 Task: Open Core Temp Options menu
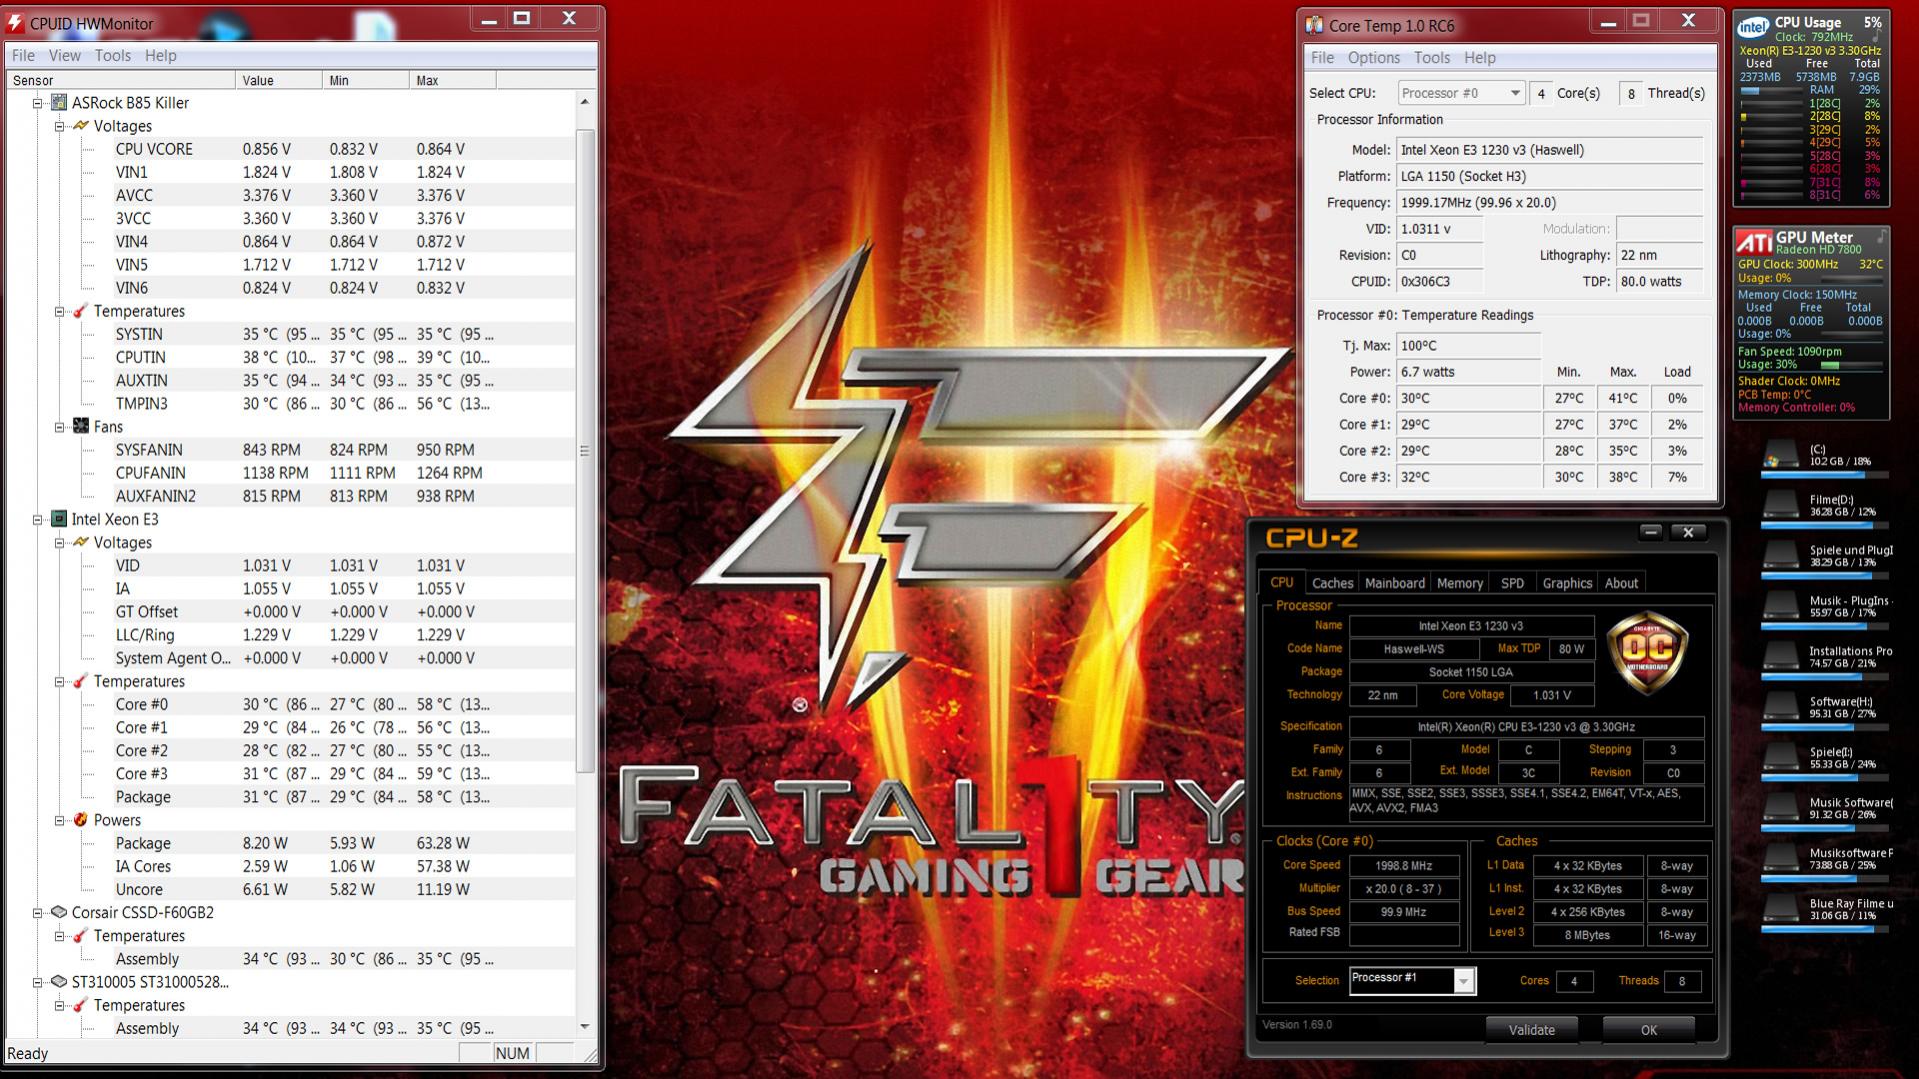click(x=1373, y=57)
